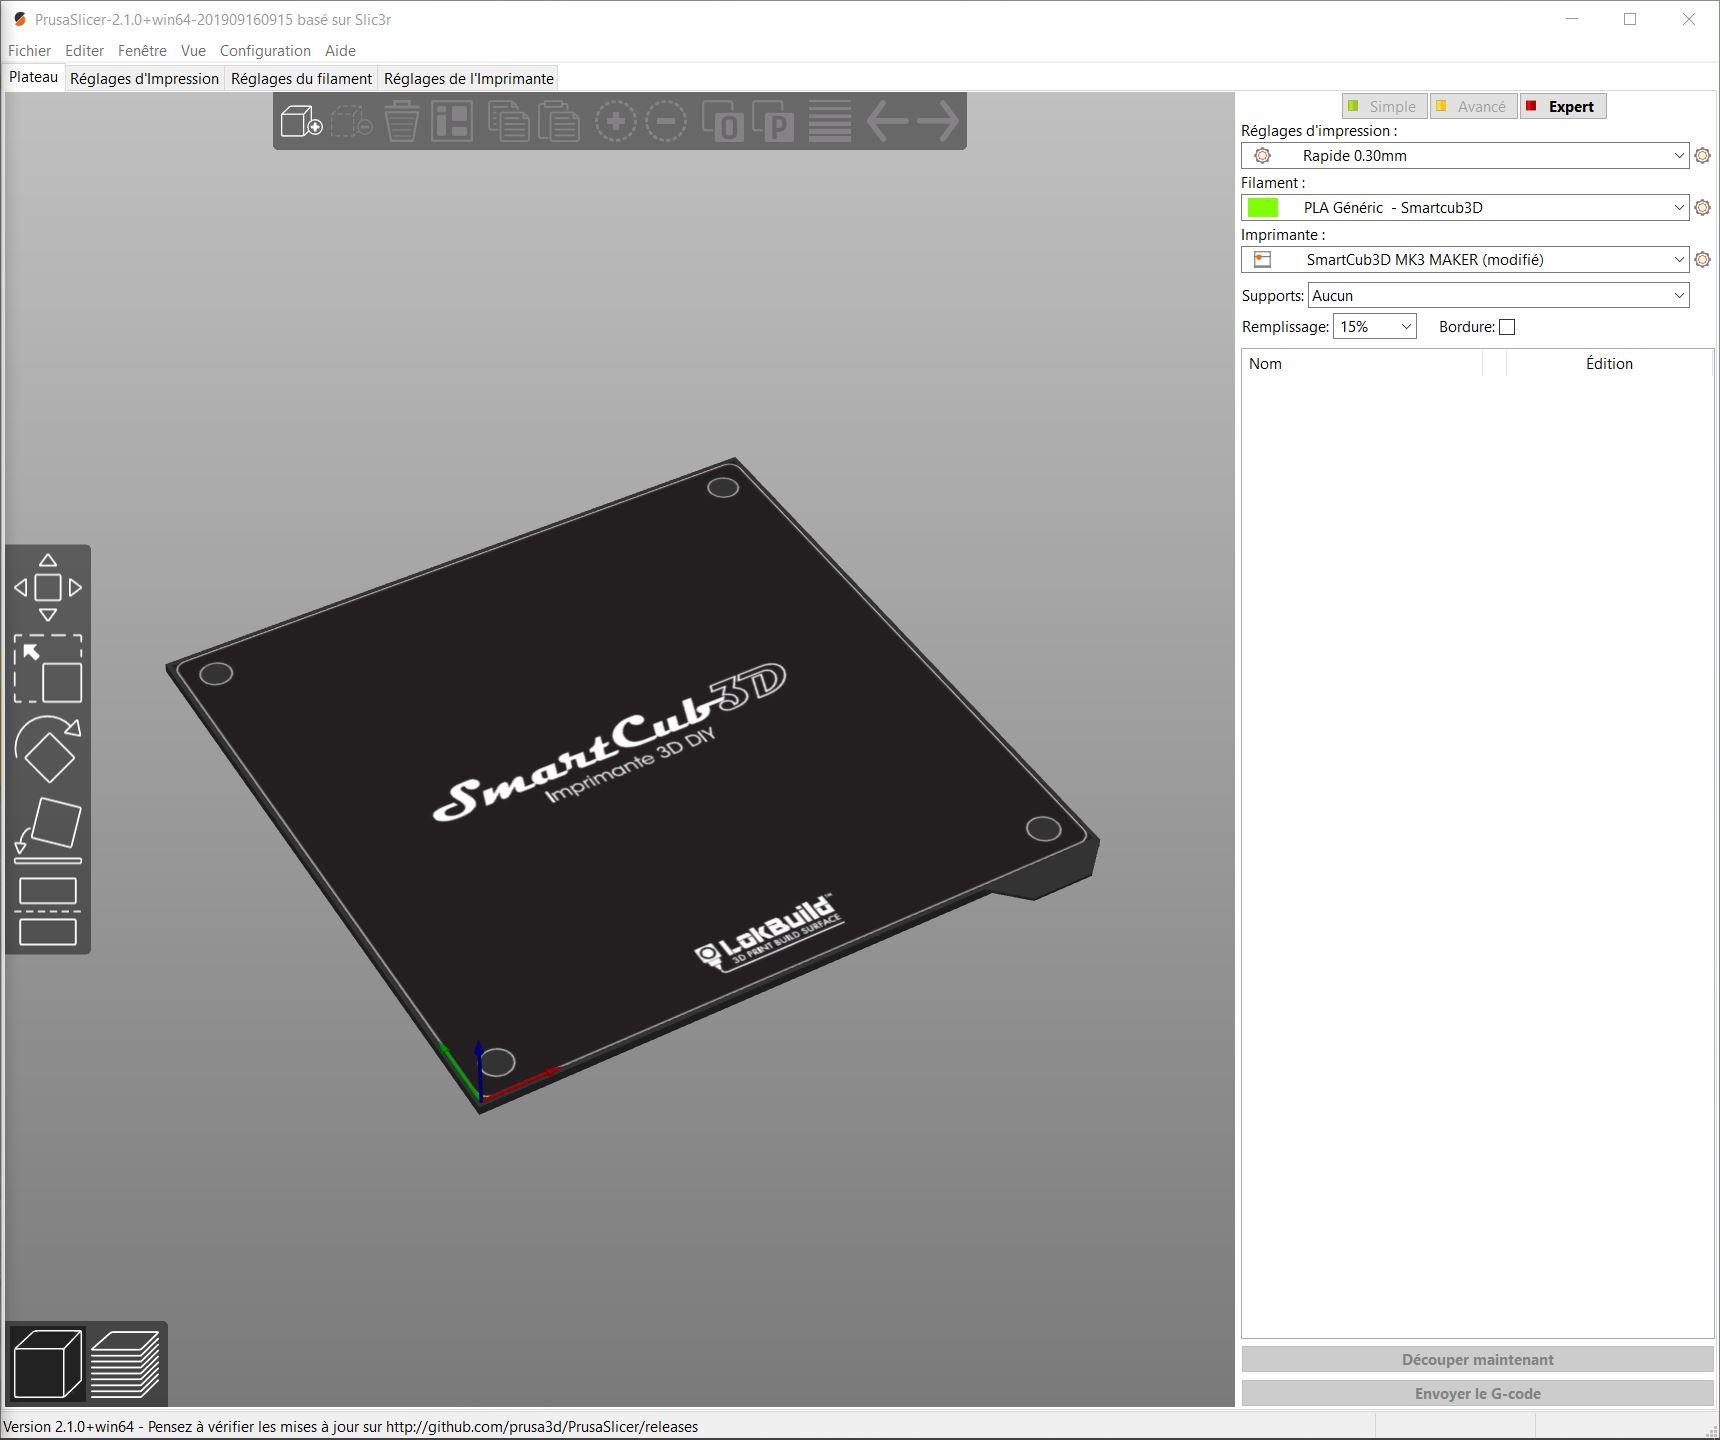The image size is (1720, 1440).
Task: Click the Delete all trash can icon
Action: click(402, 122)
